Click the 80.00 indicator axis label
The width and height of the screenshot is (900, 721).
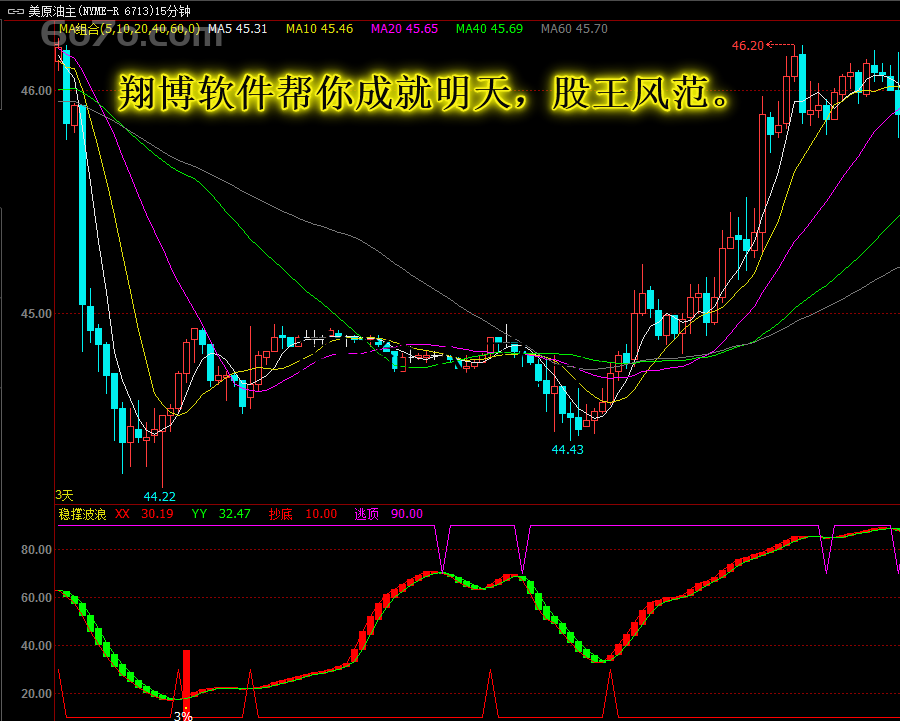pyautogui.click(x=36, y=550)
